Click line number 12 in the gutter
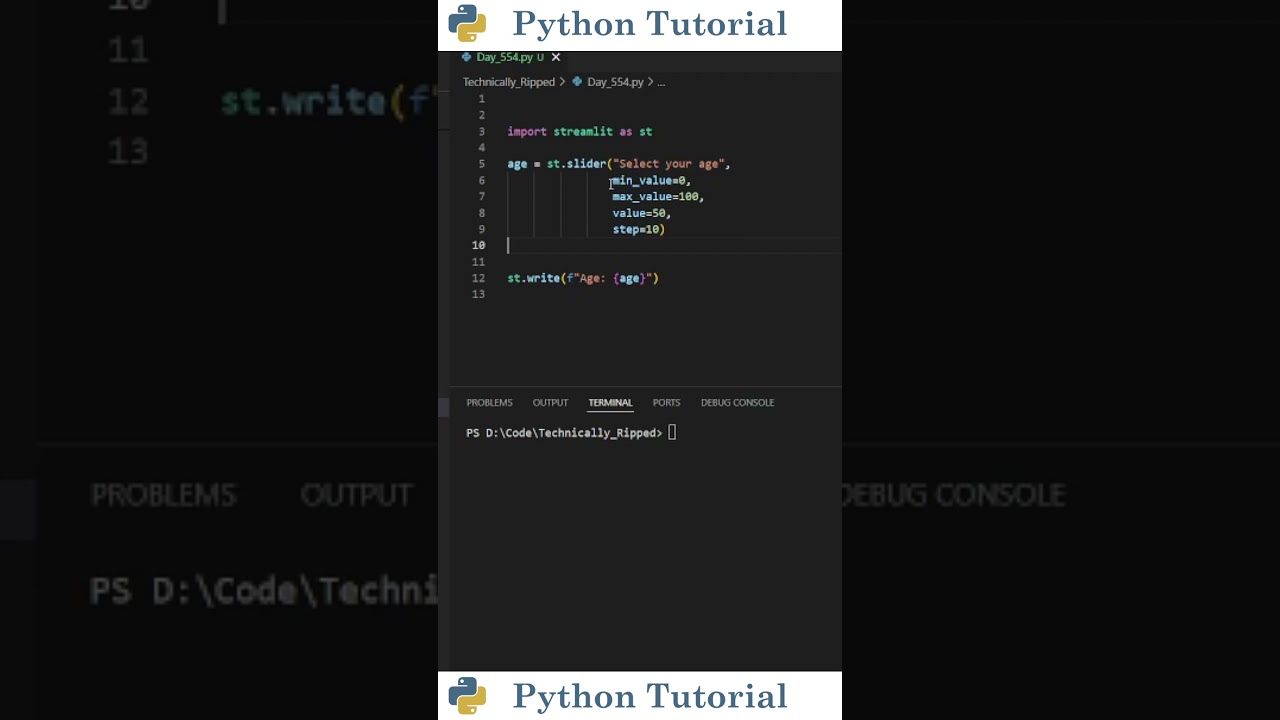 [x=478, y=278]
